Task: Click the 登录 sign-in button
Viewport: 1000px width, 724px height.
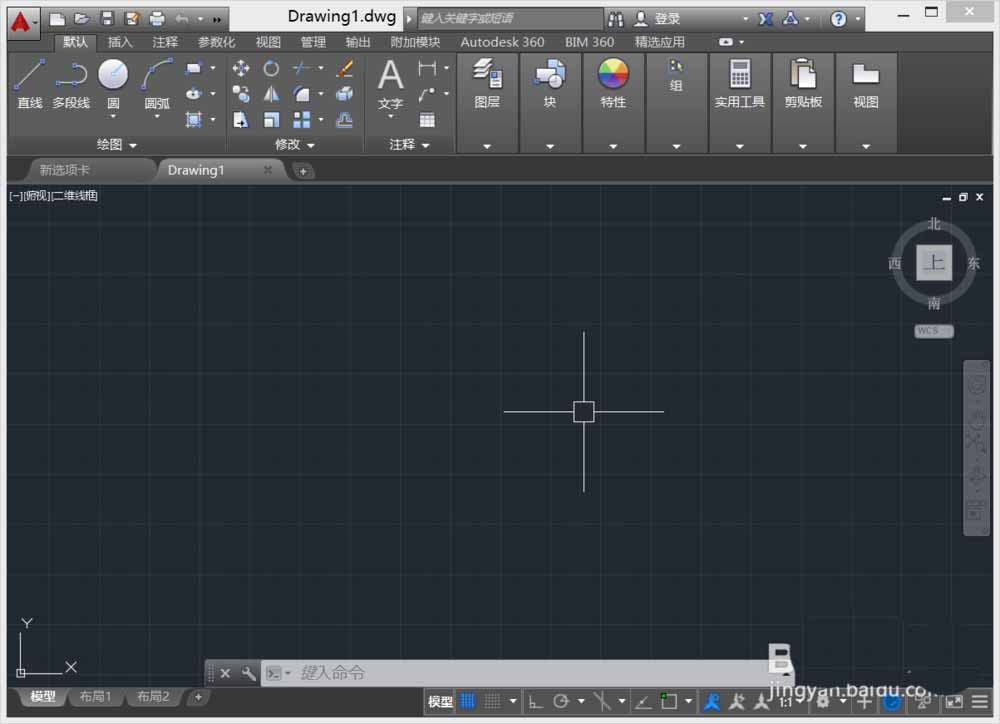Action: pyautogui.click(x=658, y=18)
